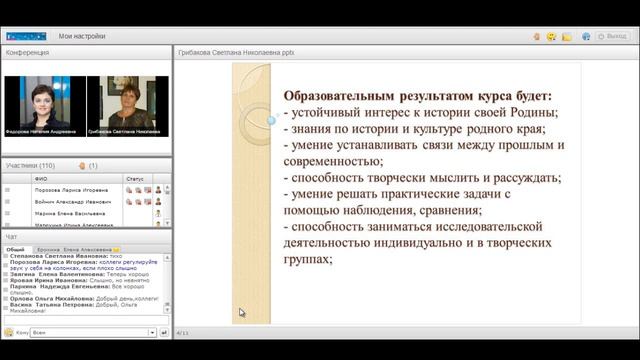
Task: Select video thumbnail of Федорова Наталия Андреевна
Action: 45,106
